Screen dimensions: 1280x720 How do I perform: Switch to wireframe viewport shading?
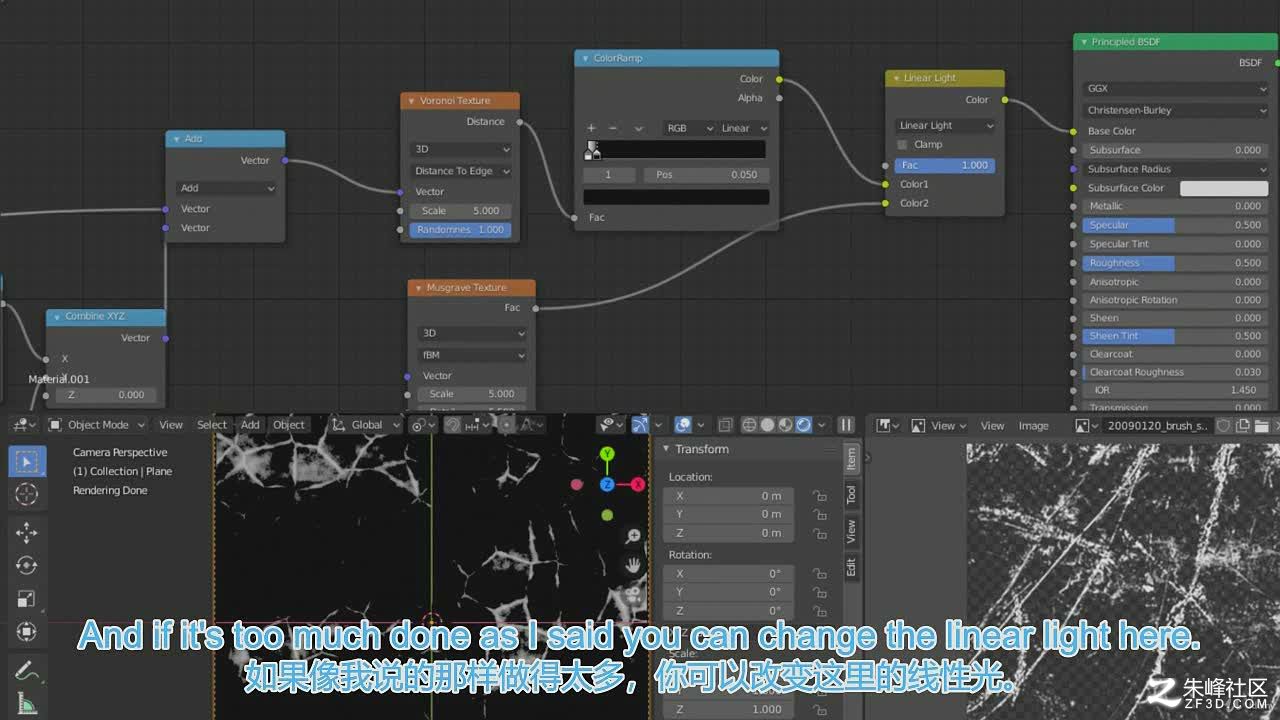(750, 425)
